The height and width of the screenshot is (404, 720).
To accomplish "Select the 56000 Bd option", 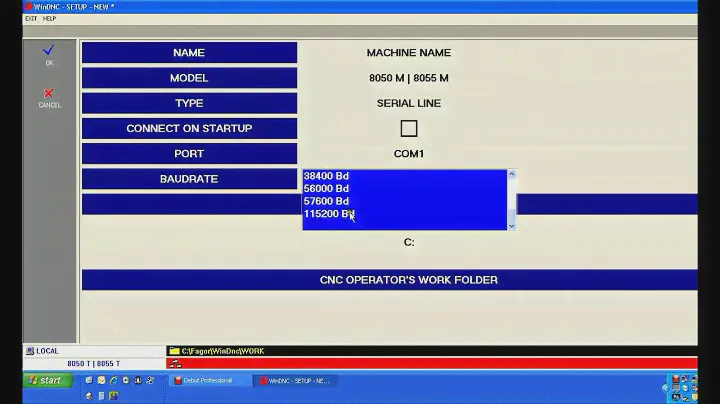I will pos(326,188).
